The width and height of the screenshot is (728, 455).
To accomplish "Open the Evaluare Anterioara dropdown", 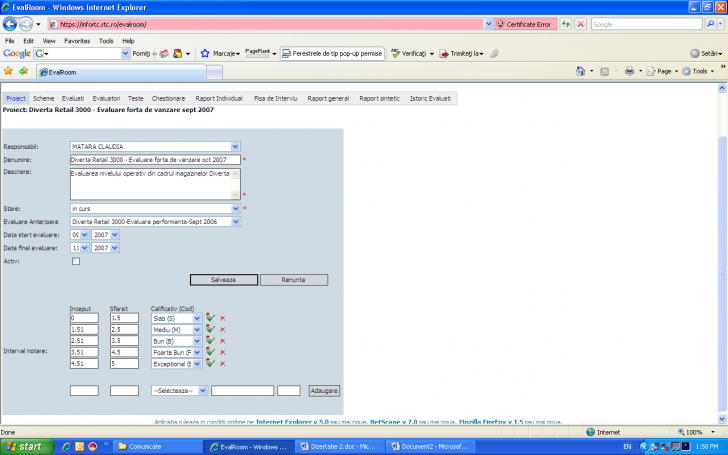I will pyautogui.click(x=235, y=221).
